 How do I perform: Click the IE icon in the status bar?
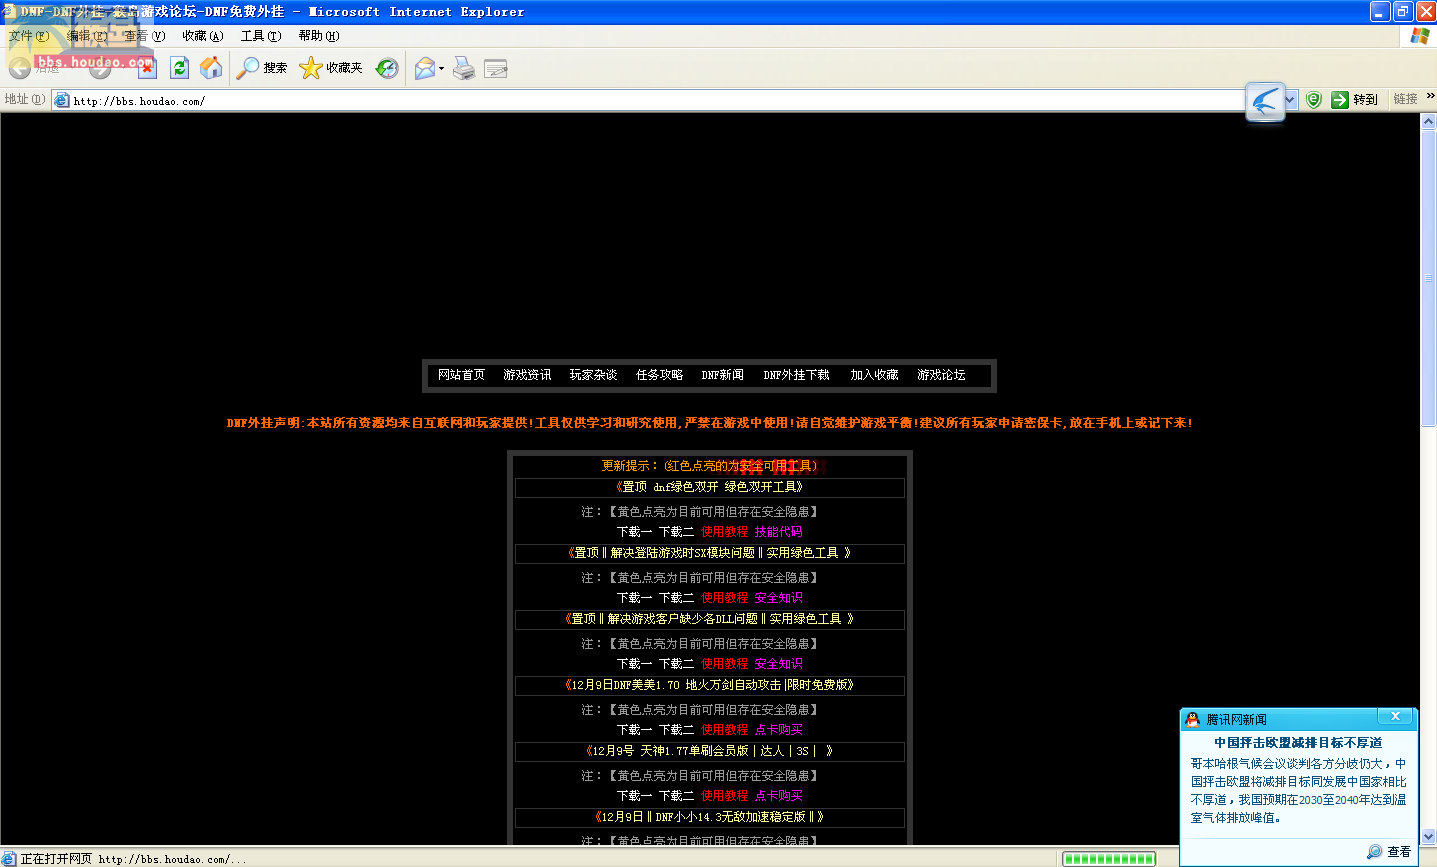click(9, 859)
